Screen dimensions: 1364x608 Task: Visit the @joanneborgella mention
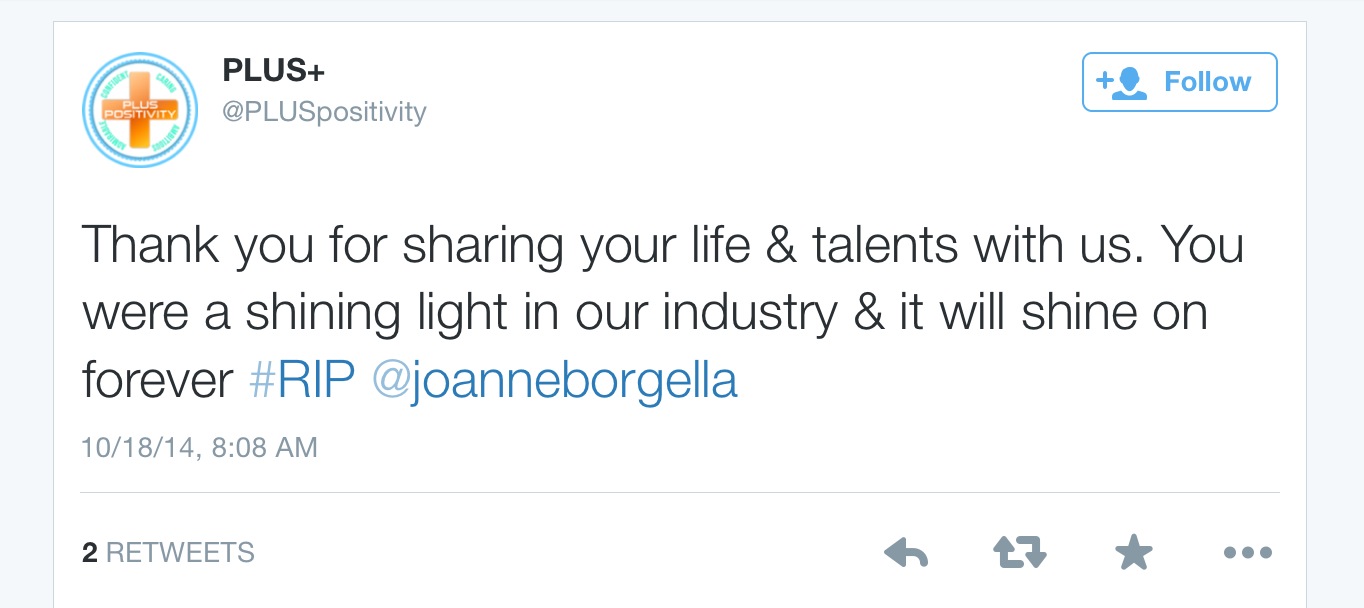point(554,381)
